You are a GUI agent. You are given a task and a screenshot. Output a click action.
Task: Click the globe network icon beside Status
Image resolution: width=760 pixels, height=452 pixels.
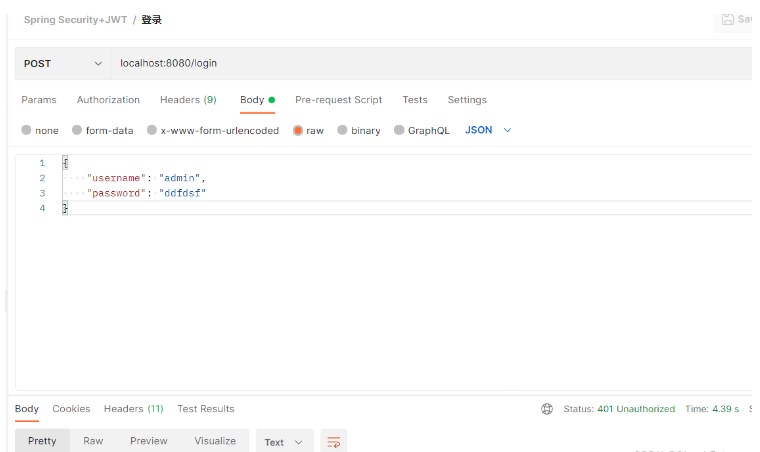pos(547,409)
